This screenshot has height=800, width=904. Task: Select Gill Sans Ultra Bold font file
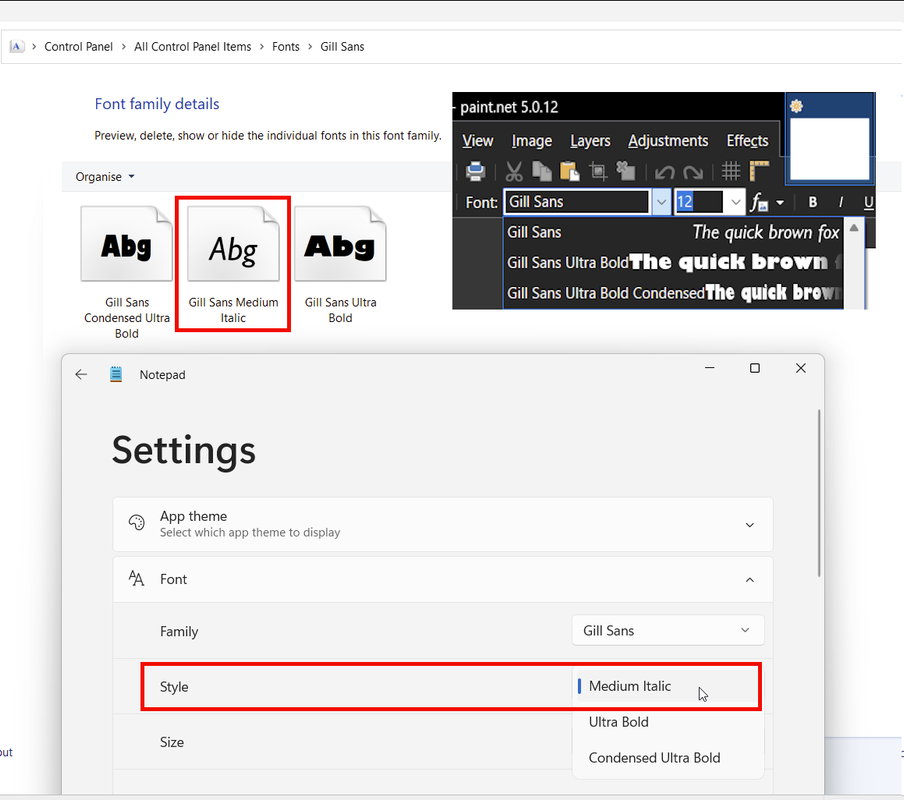340,265
